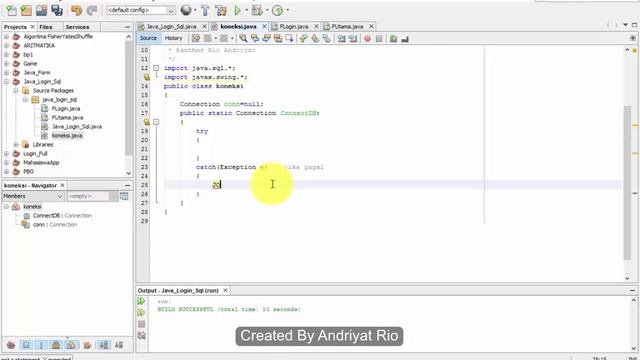The image size is (640, 360).
Task: Expand Login_Full project node
Action: [6, 153]
